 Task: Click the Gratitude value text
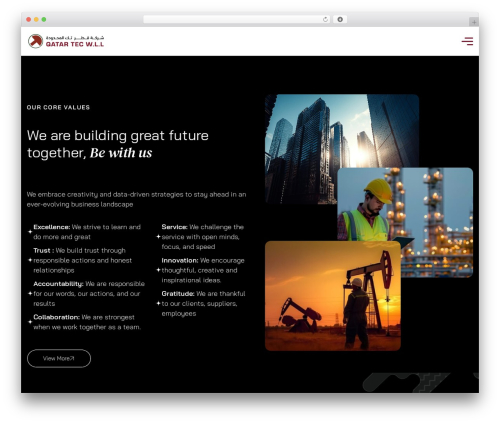[x=203, y=303]
